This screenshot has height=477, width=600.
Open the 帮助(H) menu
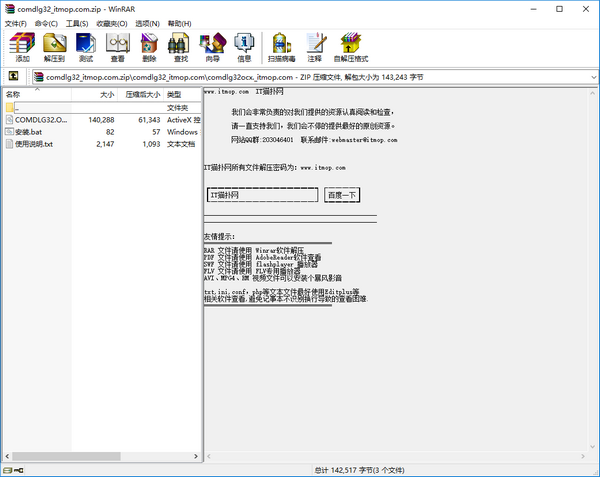179,23
